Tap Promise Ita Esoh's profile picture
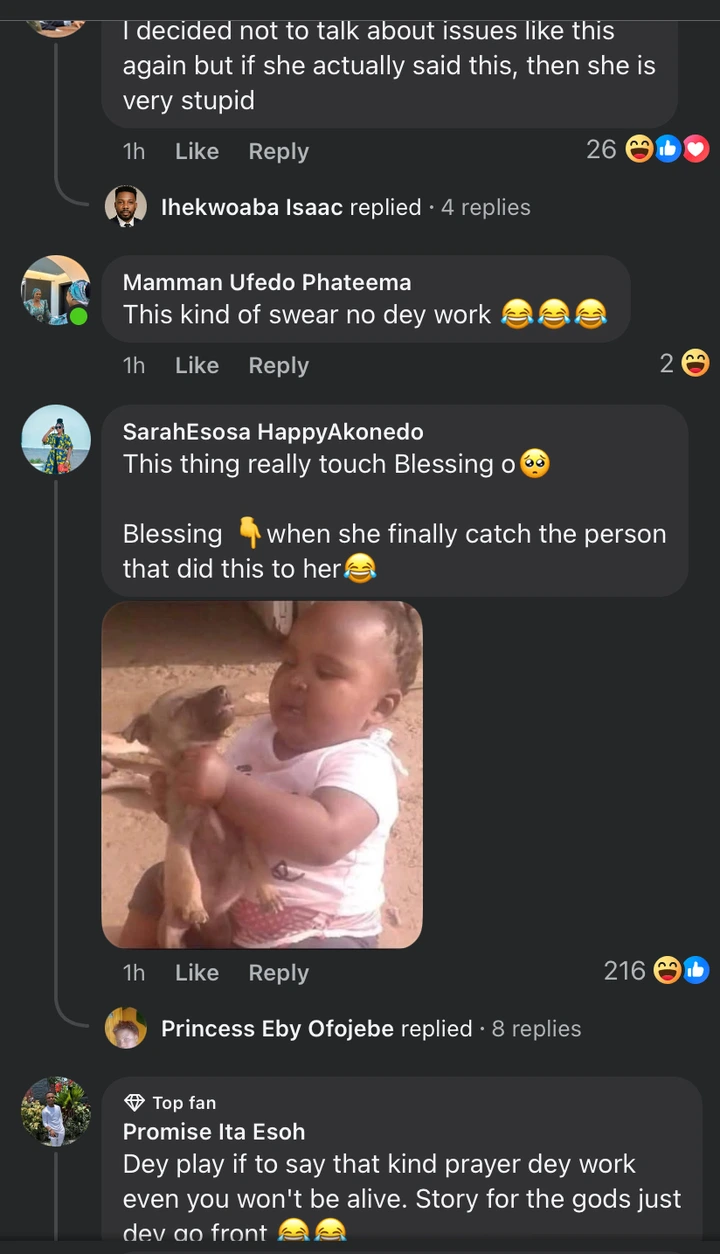The height and width of the screenshot is (1254, 720). click(56, 1111)
